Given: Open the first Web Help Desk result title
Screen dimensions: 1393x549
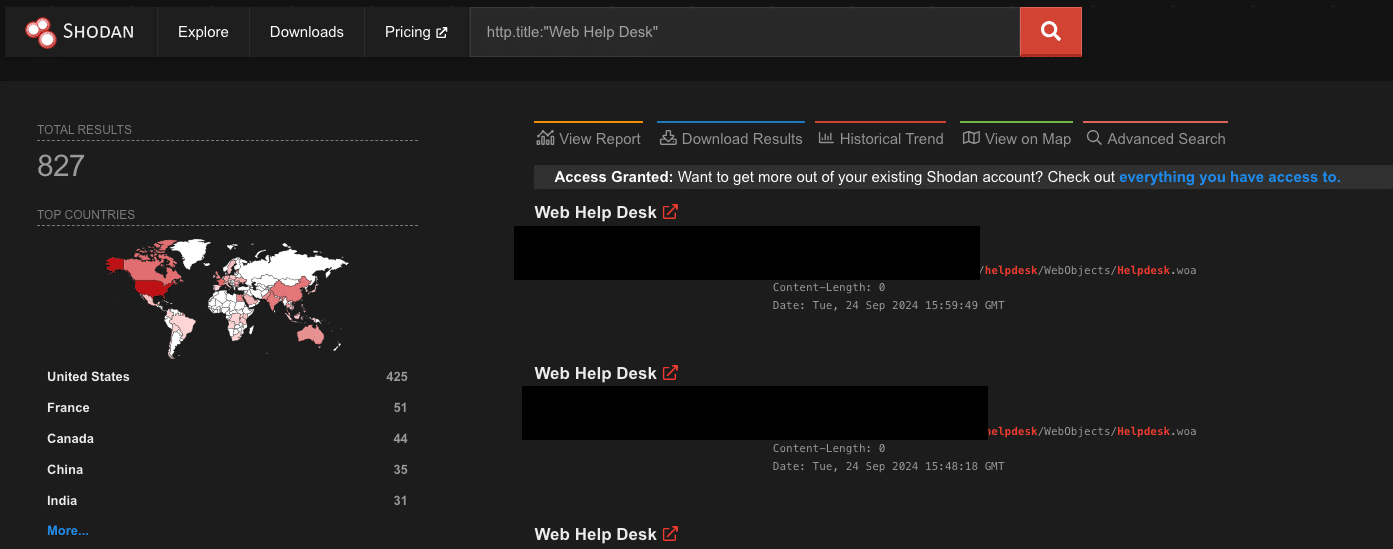Looking at the screenshot, I should (x=595, y=212).
